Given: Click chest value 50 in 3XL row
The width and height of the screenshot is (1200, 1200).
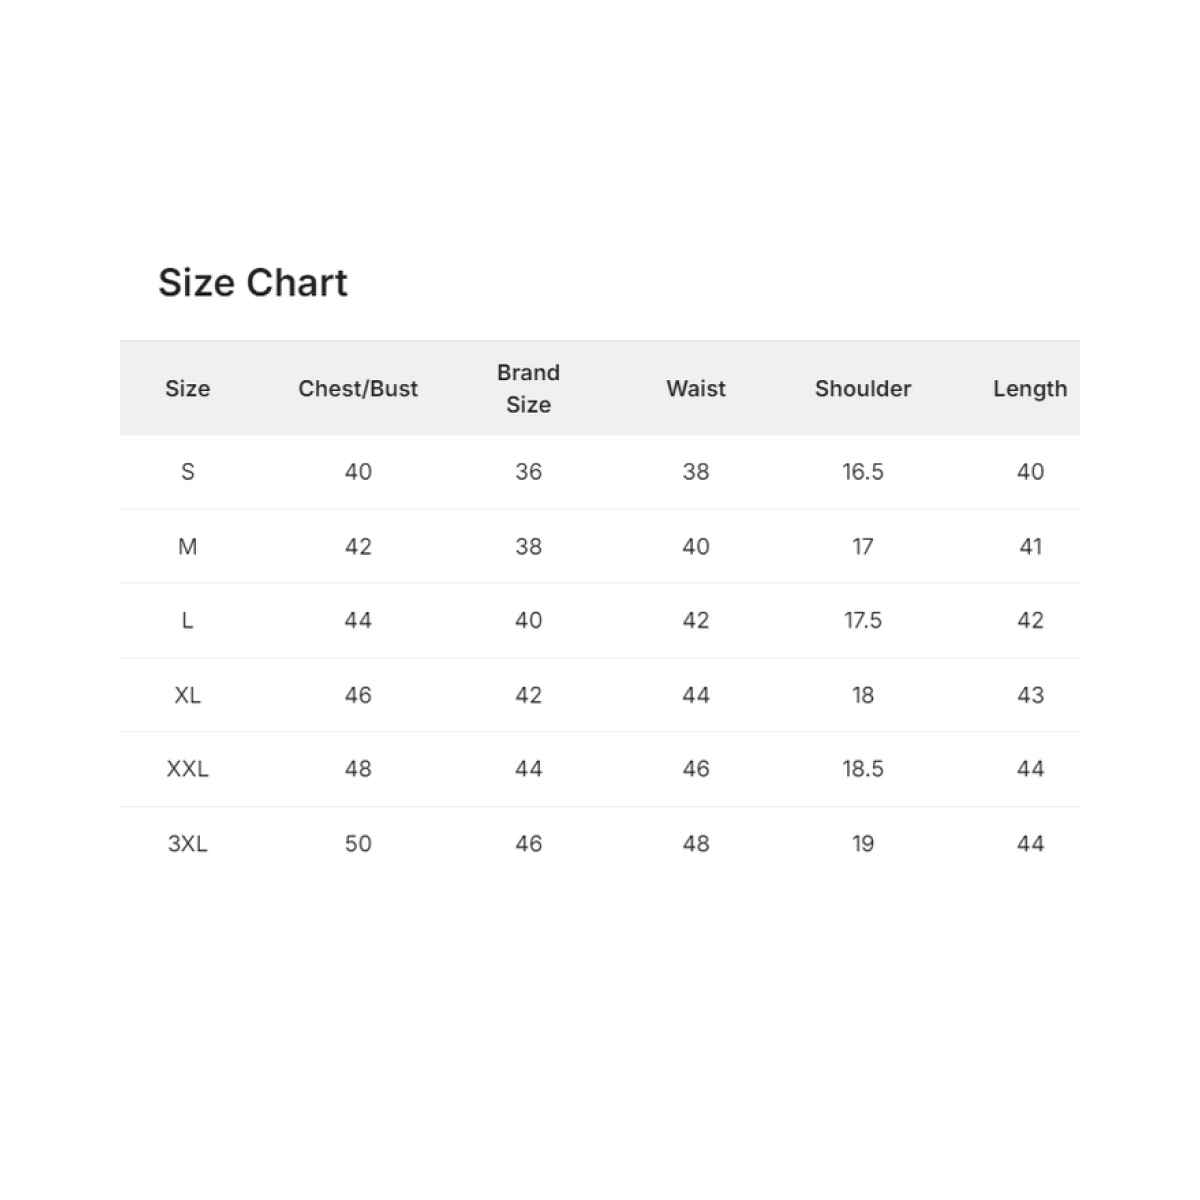Looking at the screenshot, I should point(358,844).
